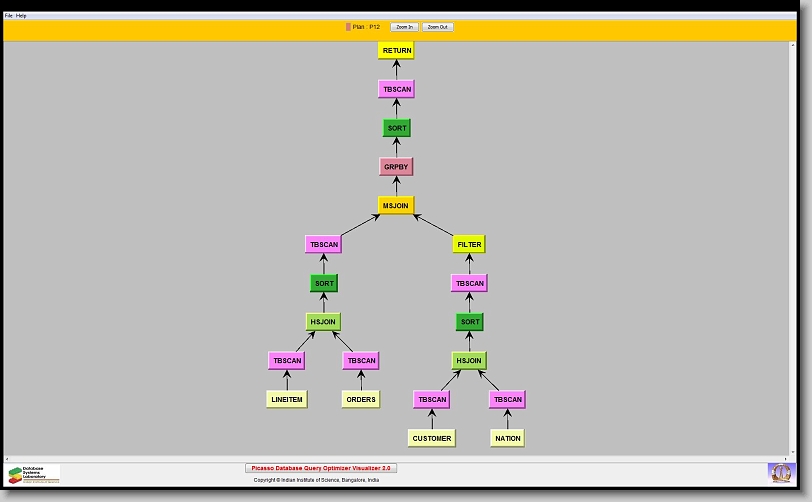Screen dimensions: 812x502
Task: Click the CUSTOMER table node
Action: [432, 439]
